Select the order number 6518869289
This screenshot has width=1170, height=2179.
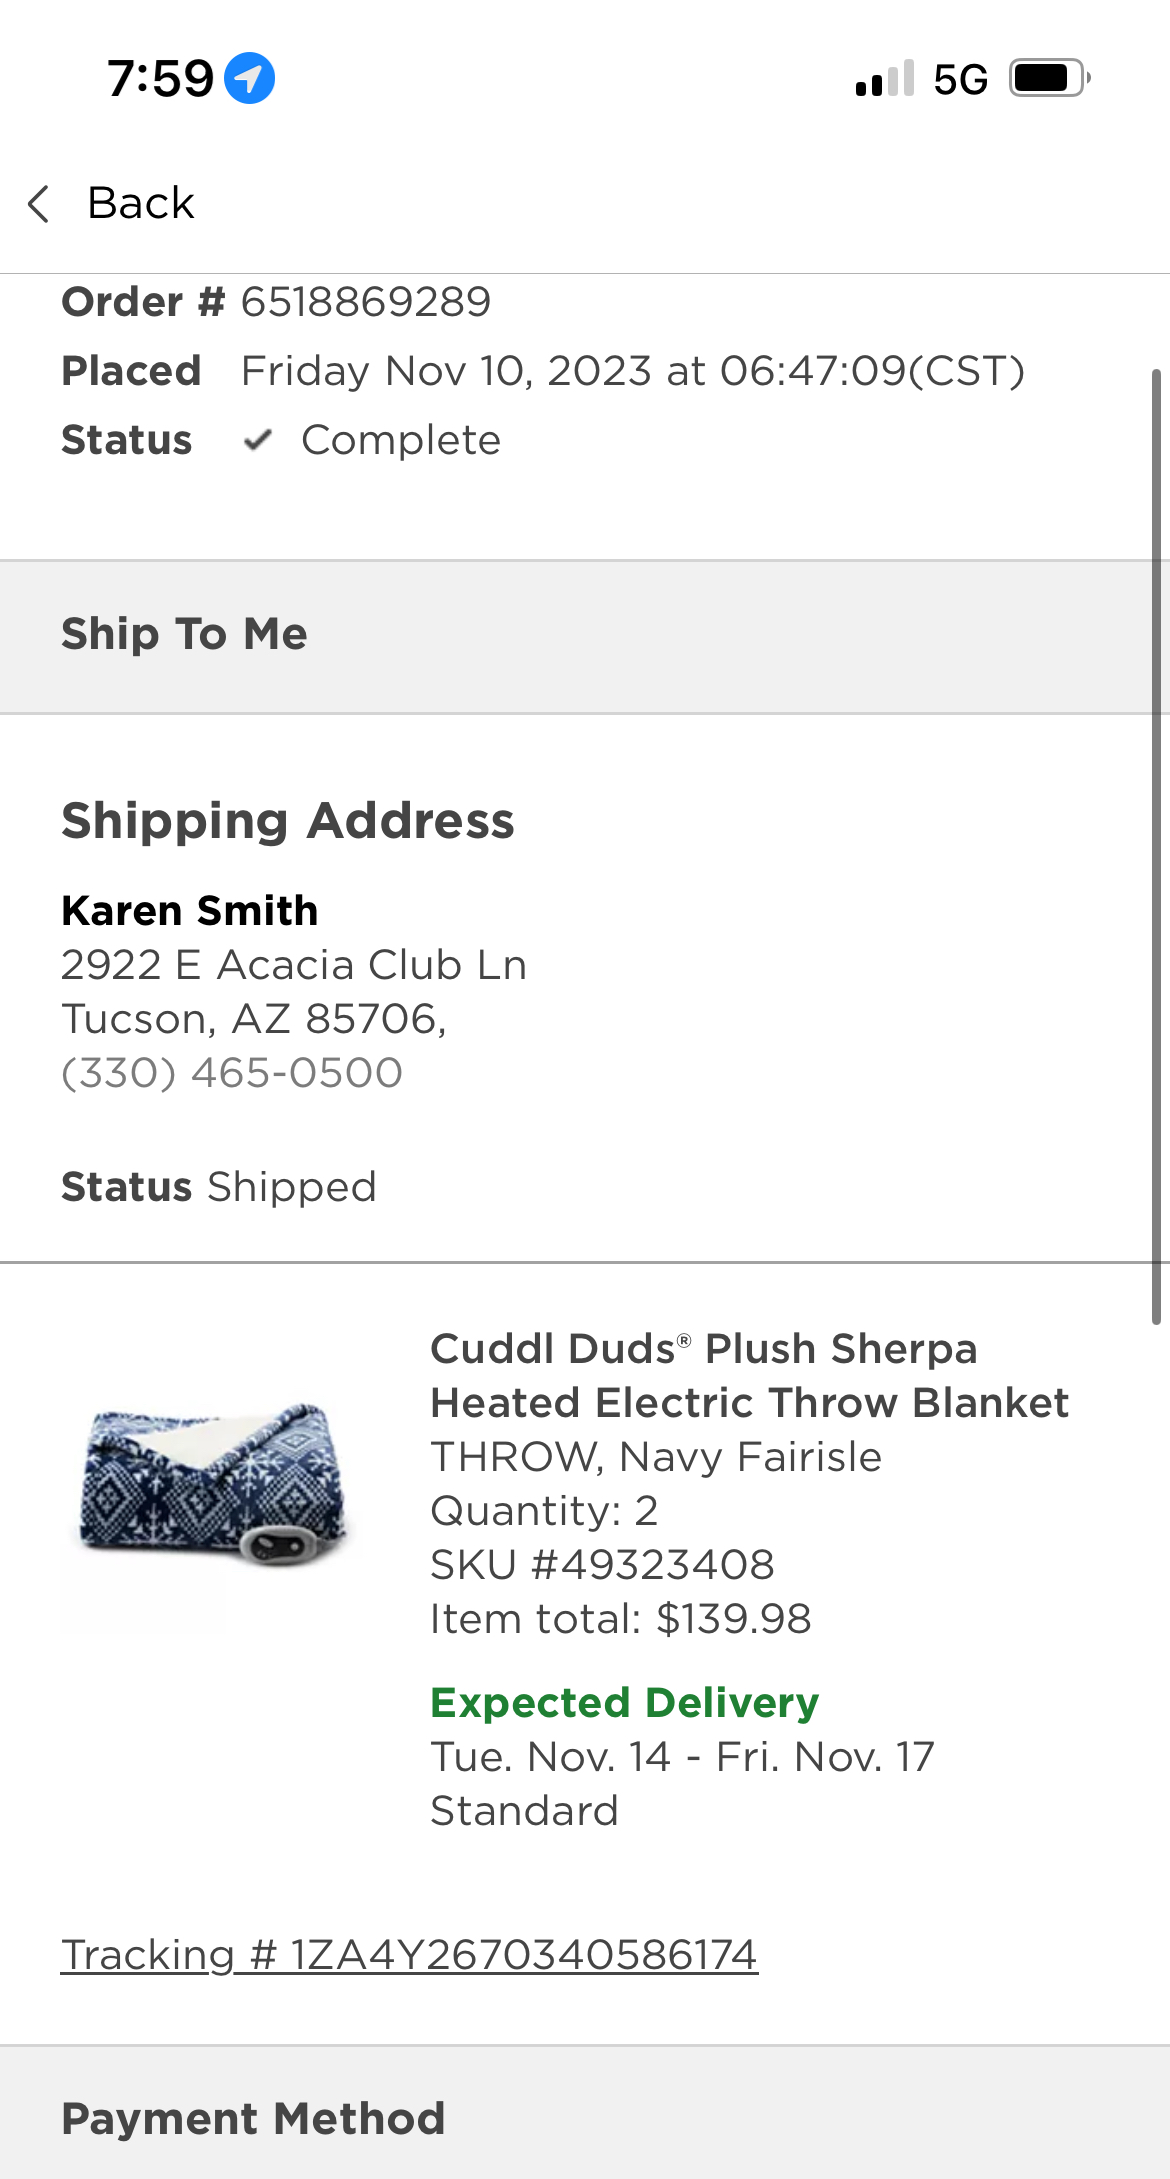tap(366, 302)
